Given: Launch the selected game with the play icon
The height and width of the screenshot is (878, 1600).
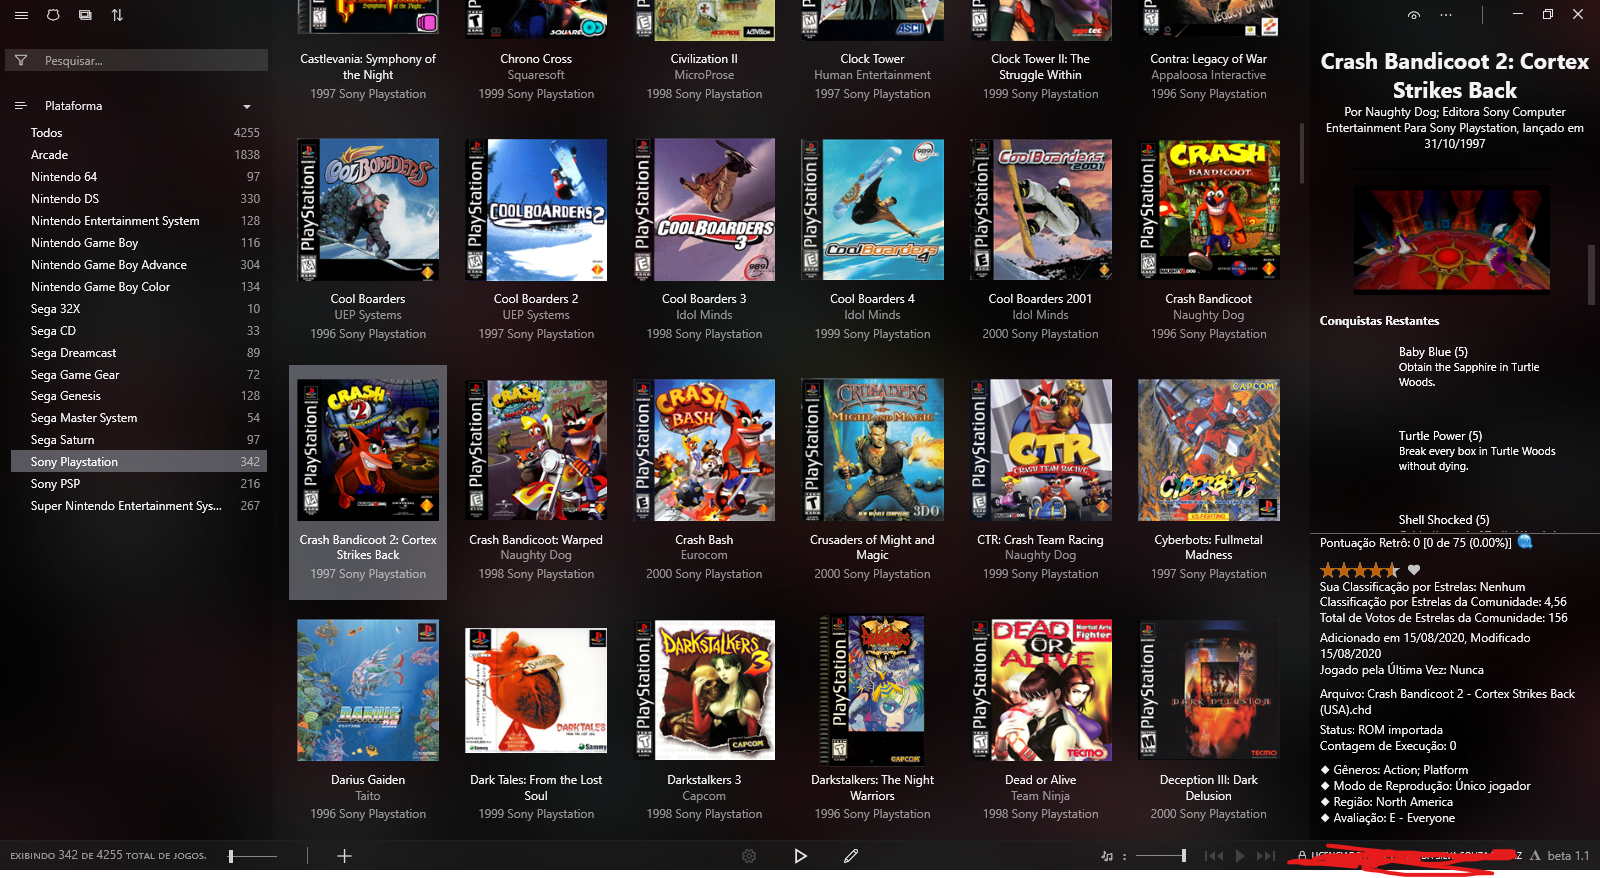Looking at the screenshot, I should coord(800,856).
